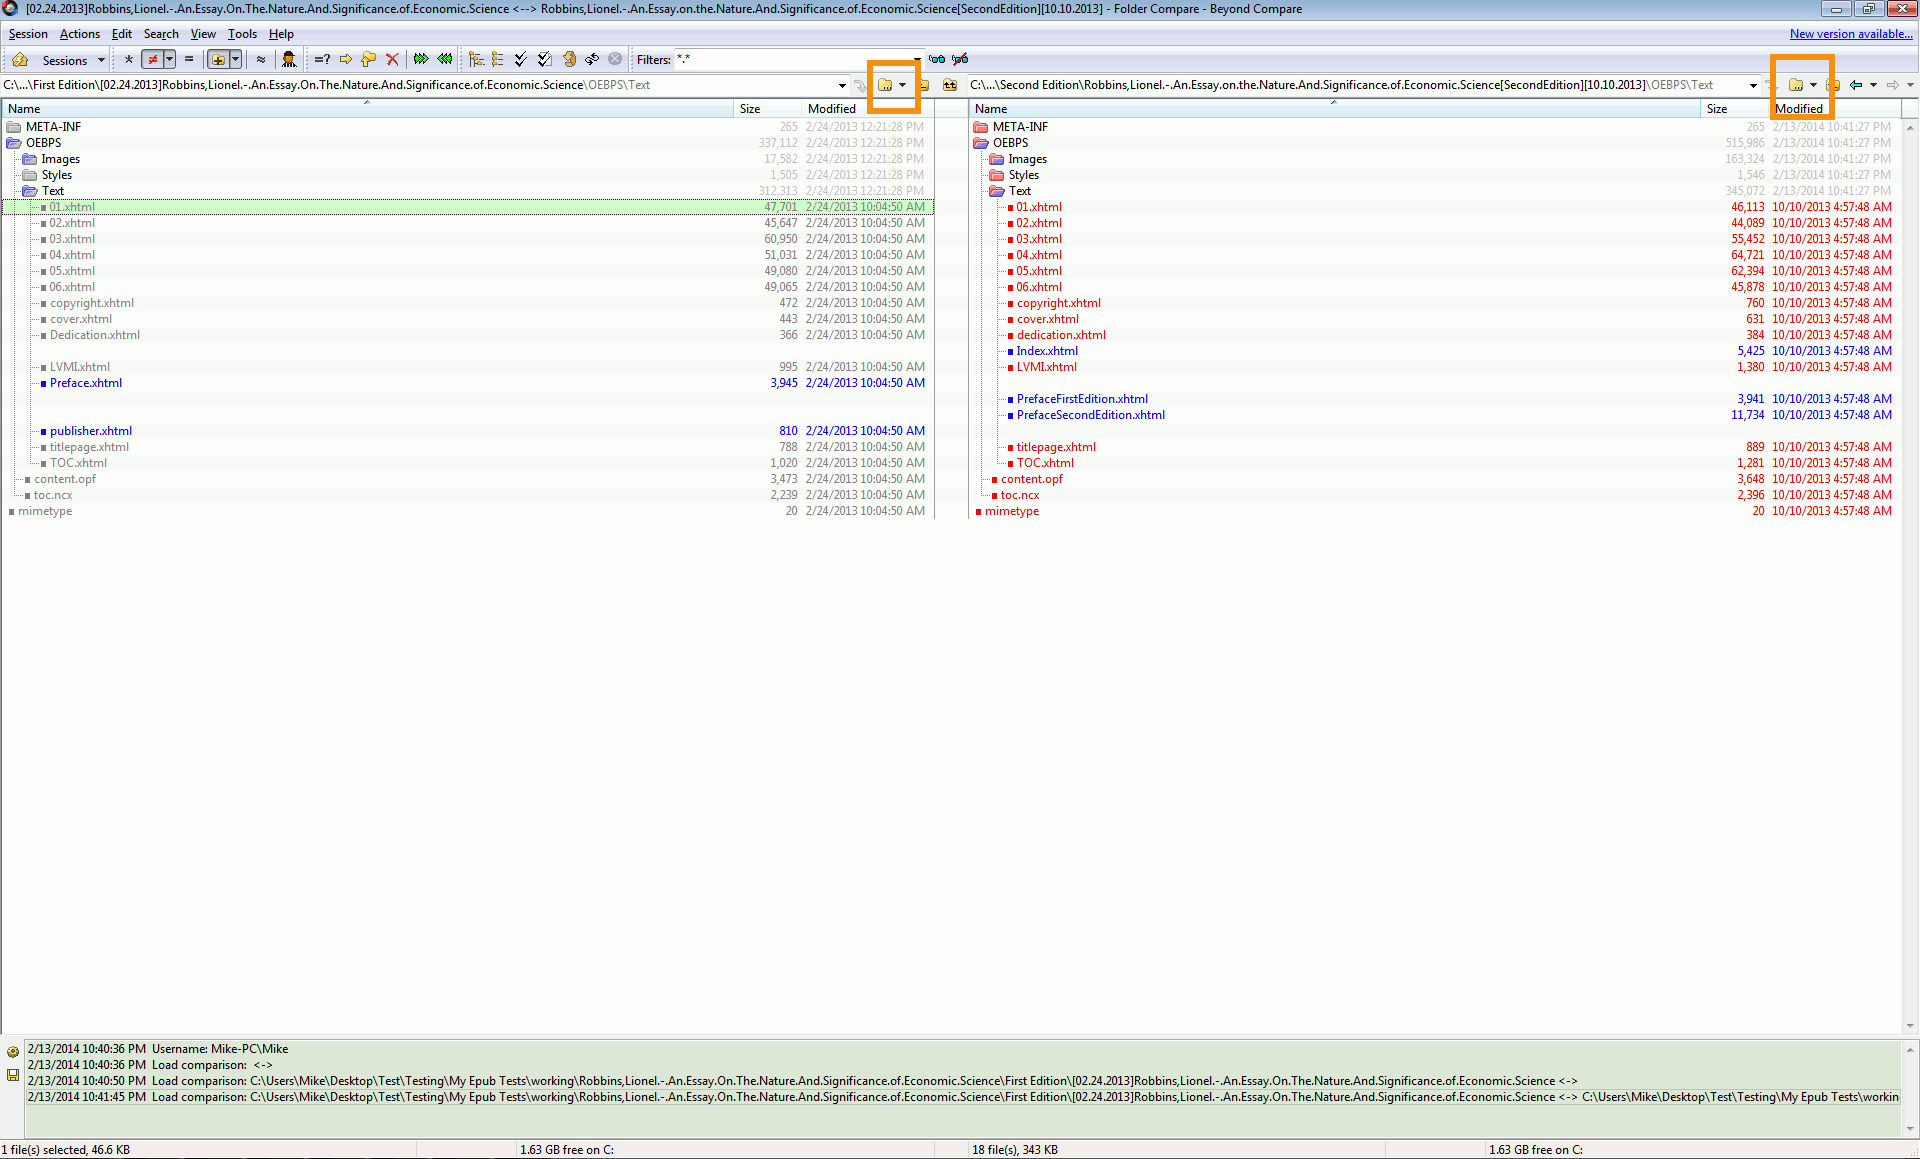Click the Home session icon

point(19,60)
